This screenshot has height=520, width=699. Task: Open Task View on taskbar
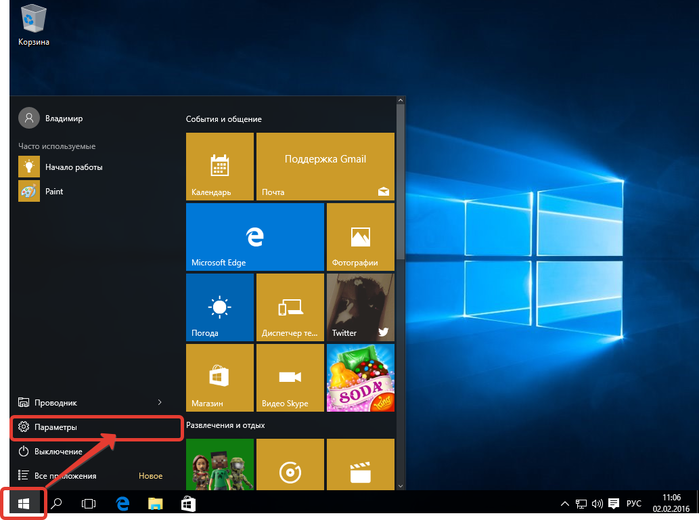89,504
